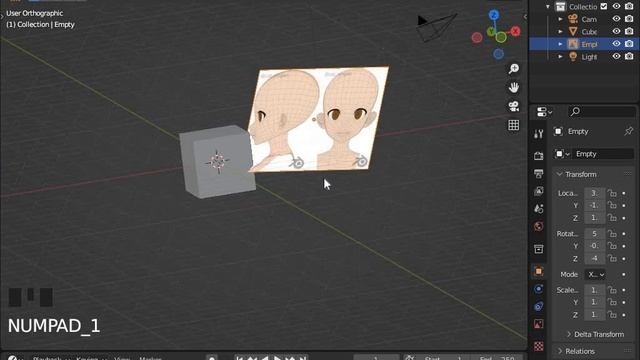640x360 pixels.
Task: Lock the Scale Z value
Action: 612,315
